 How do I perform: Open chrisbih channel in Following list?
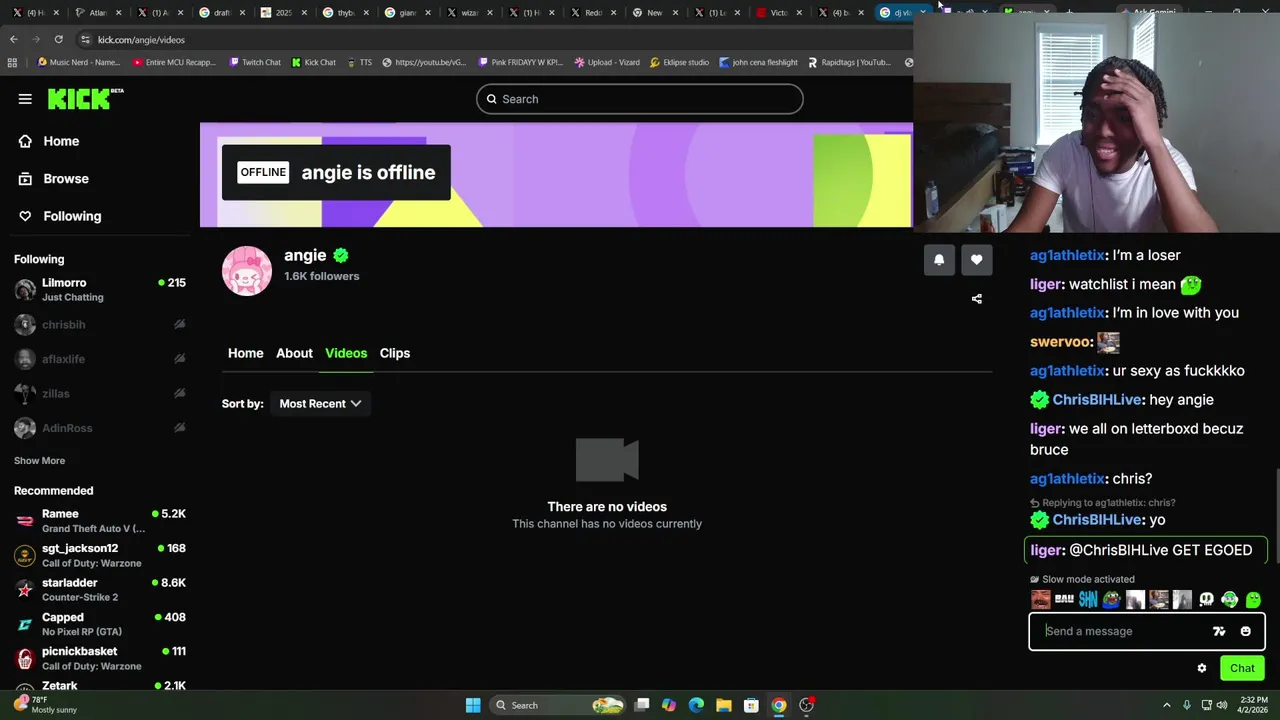click(x=100, y=324)
